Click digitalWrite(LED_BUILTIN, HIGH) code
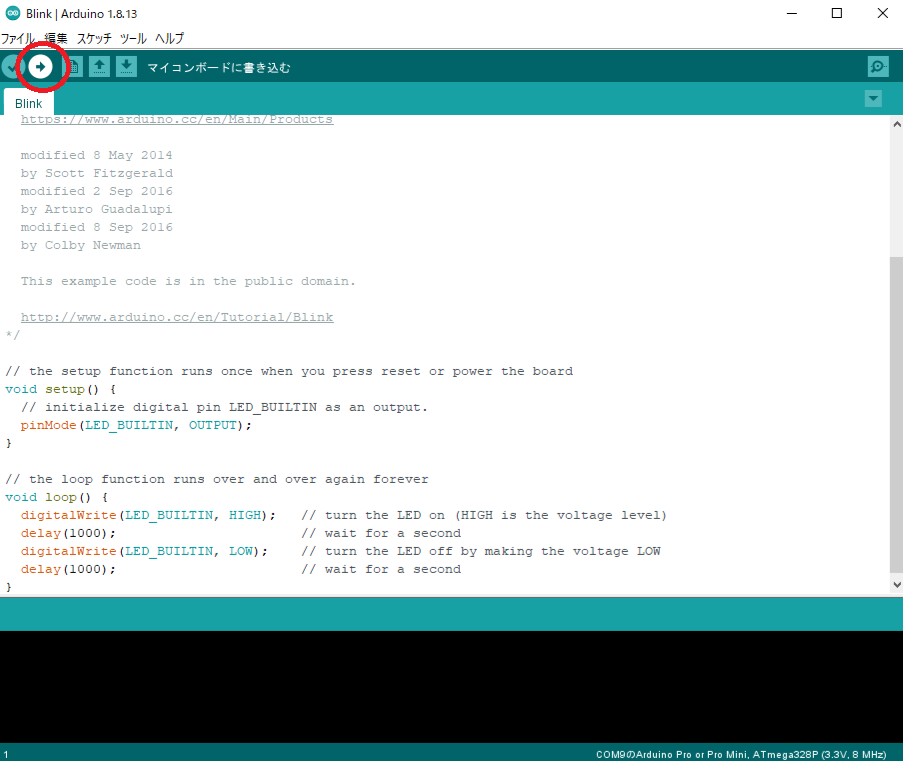Screen dimensions: 903x761 [148, 515]
